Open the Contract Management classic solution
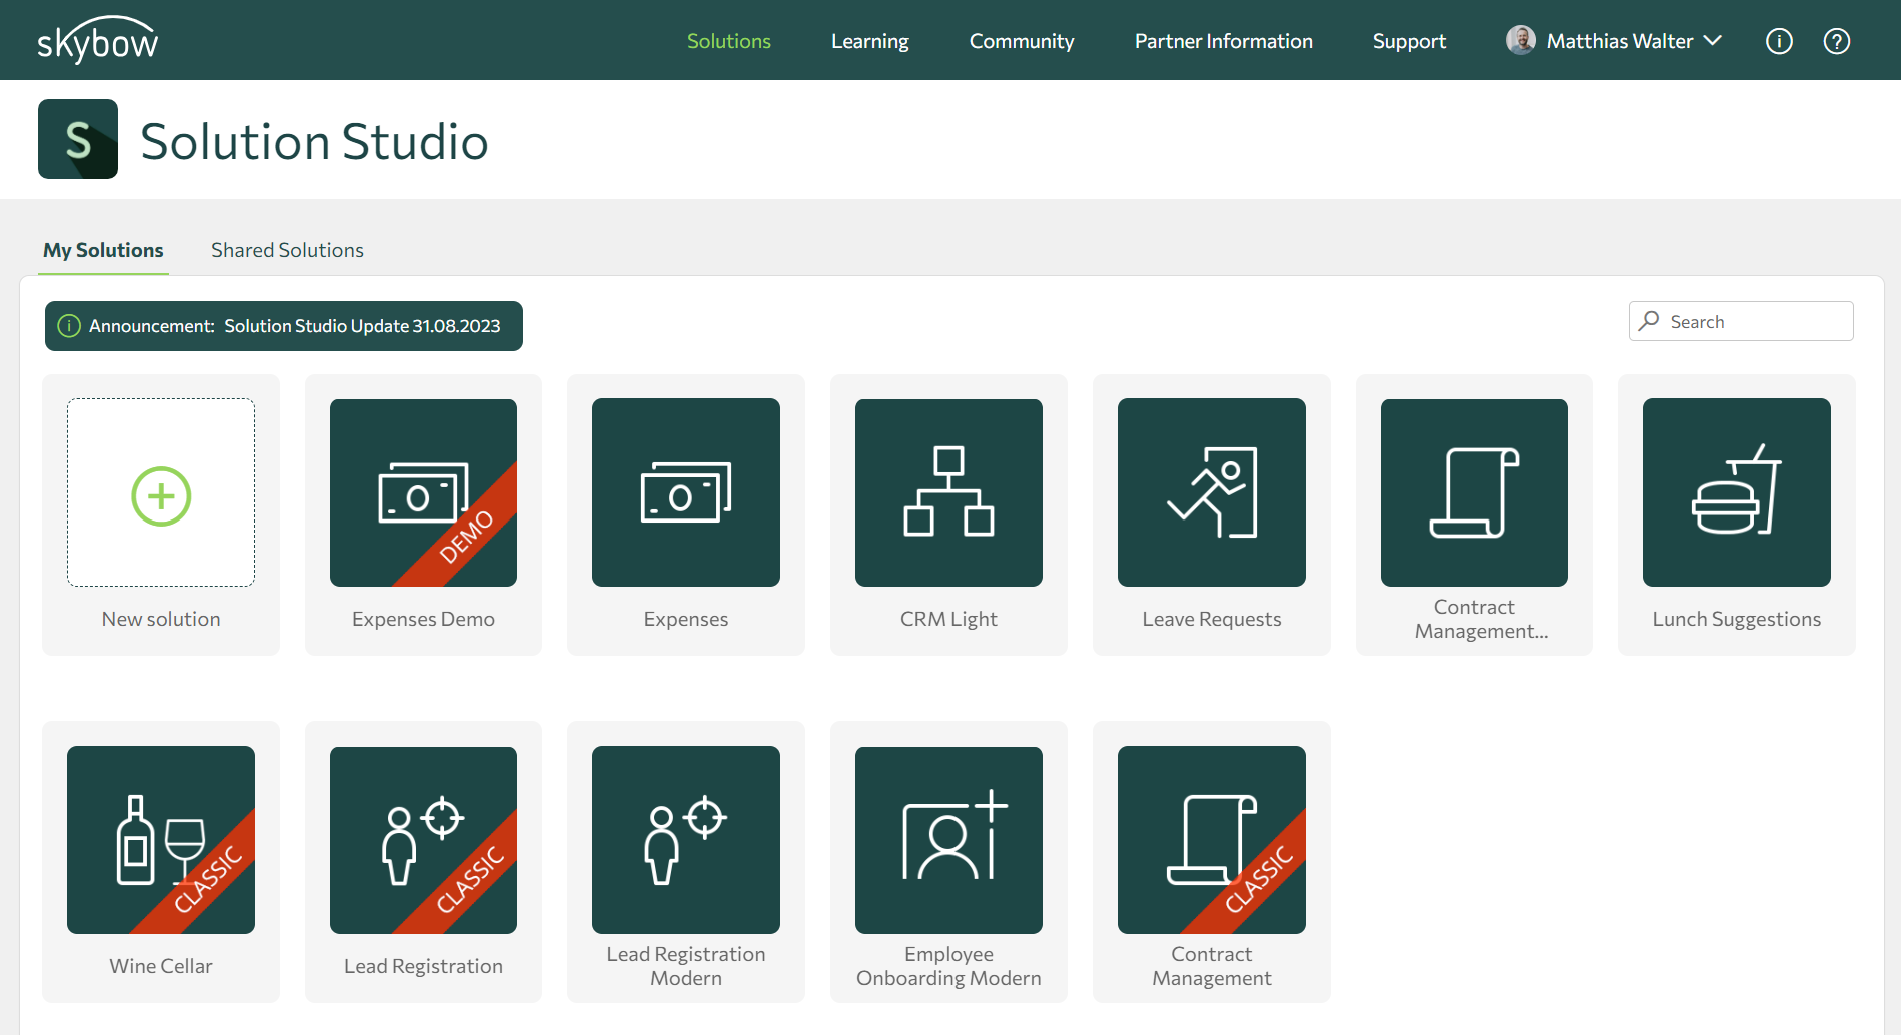The image size is (1902, 1036). point(1211,839)
